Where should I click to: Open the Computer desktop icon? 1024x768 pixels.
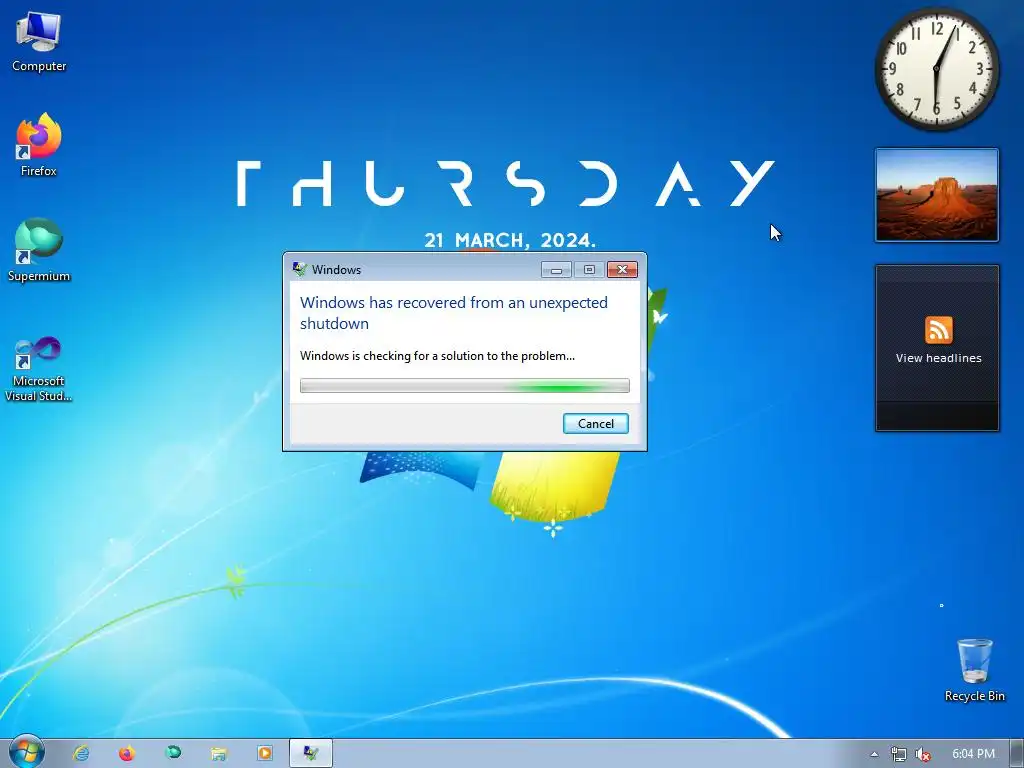tap(39, 42)
